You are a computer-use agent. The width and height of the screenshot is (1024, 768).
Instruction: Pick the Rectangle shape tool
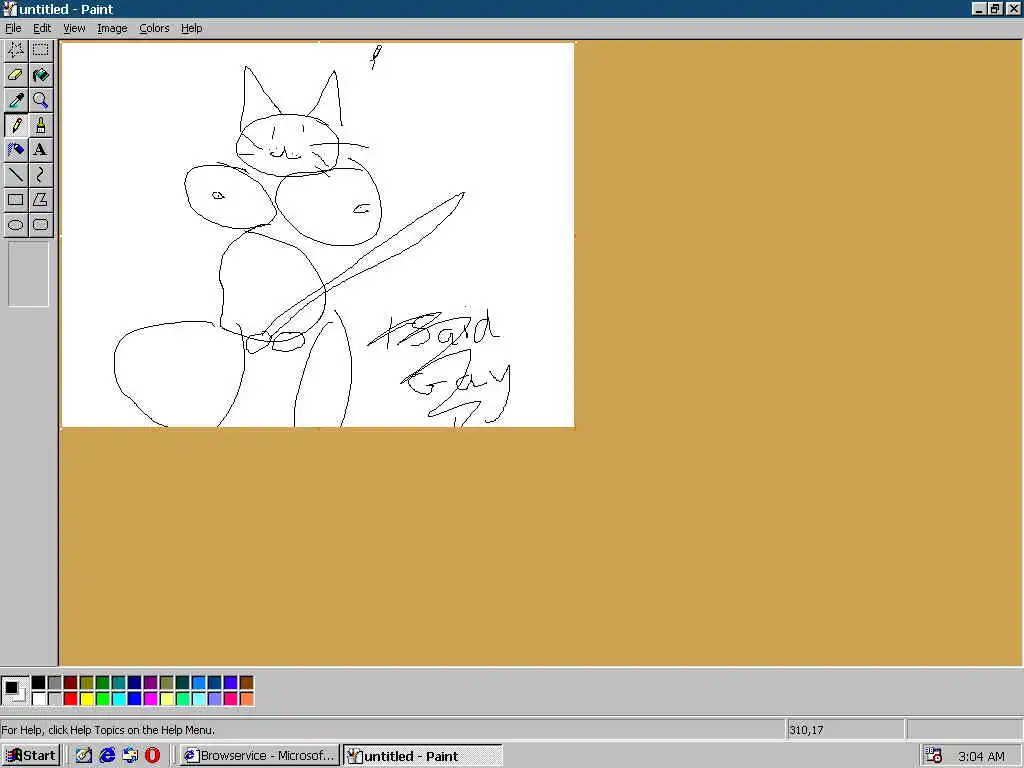click(16, 200)
